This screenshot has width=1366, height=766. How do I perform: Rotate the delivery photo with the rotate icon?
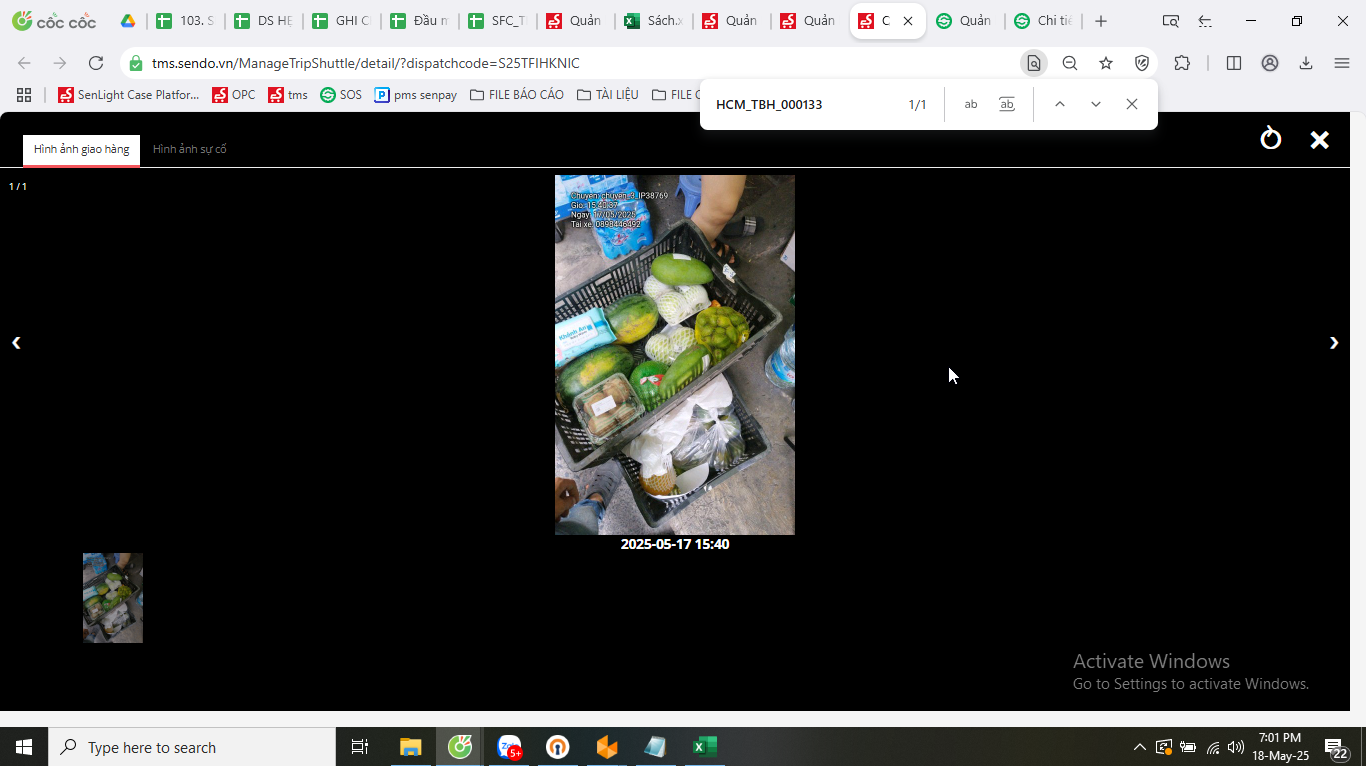coord(1270,138)
